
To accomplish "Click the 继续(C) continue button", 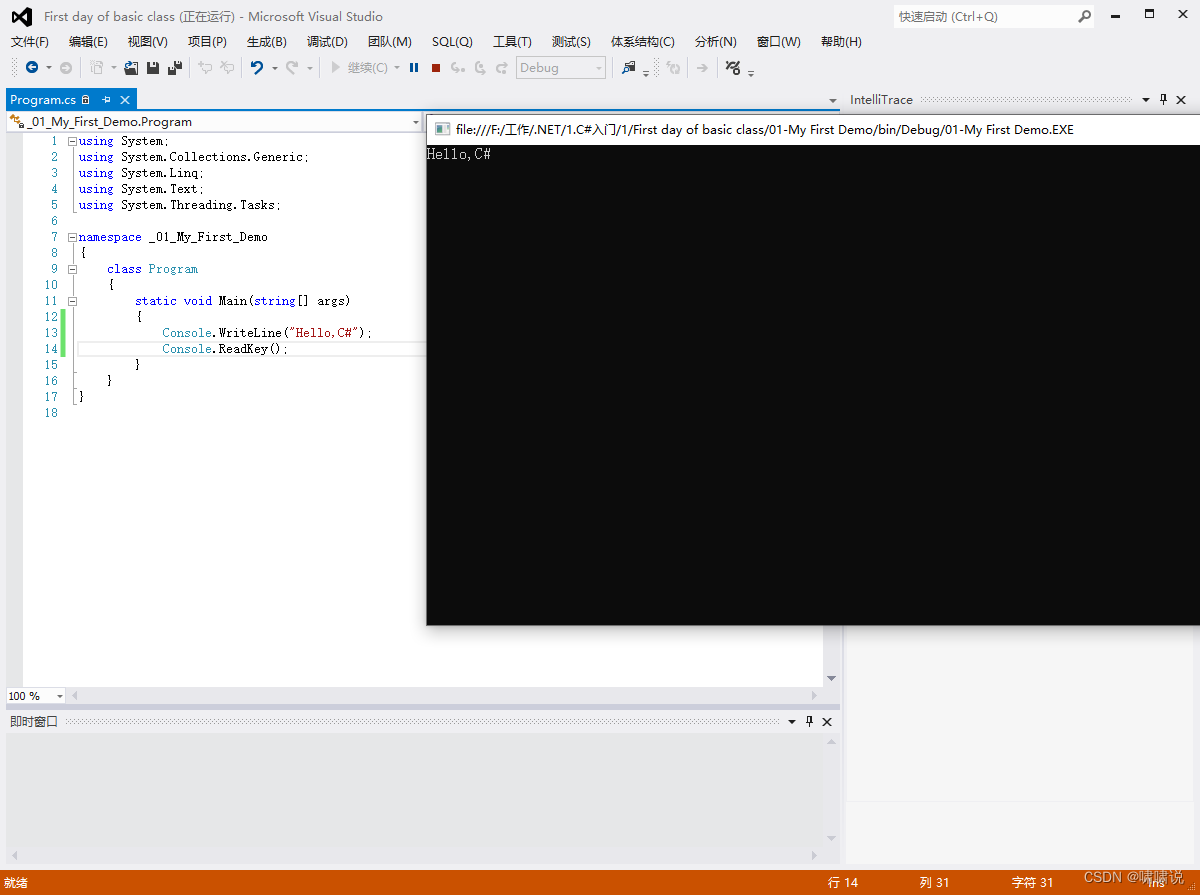I will click(360, 67).
